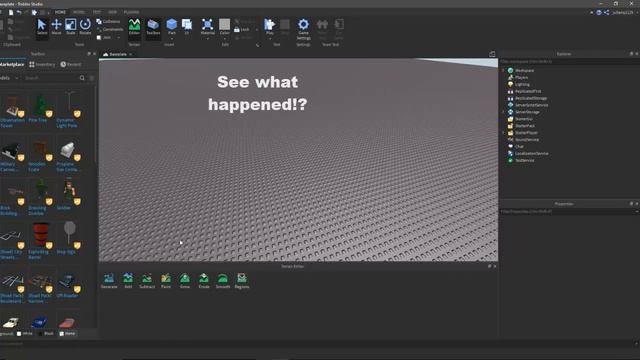Open the Color dropdown arrow
The width and height of the screenshot is (640, 360).
pyautogui.click(x=224, y=39)
